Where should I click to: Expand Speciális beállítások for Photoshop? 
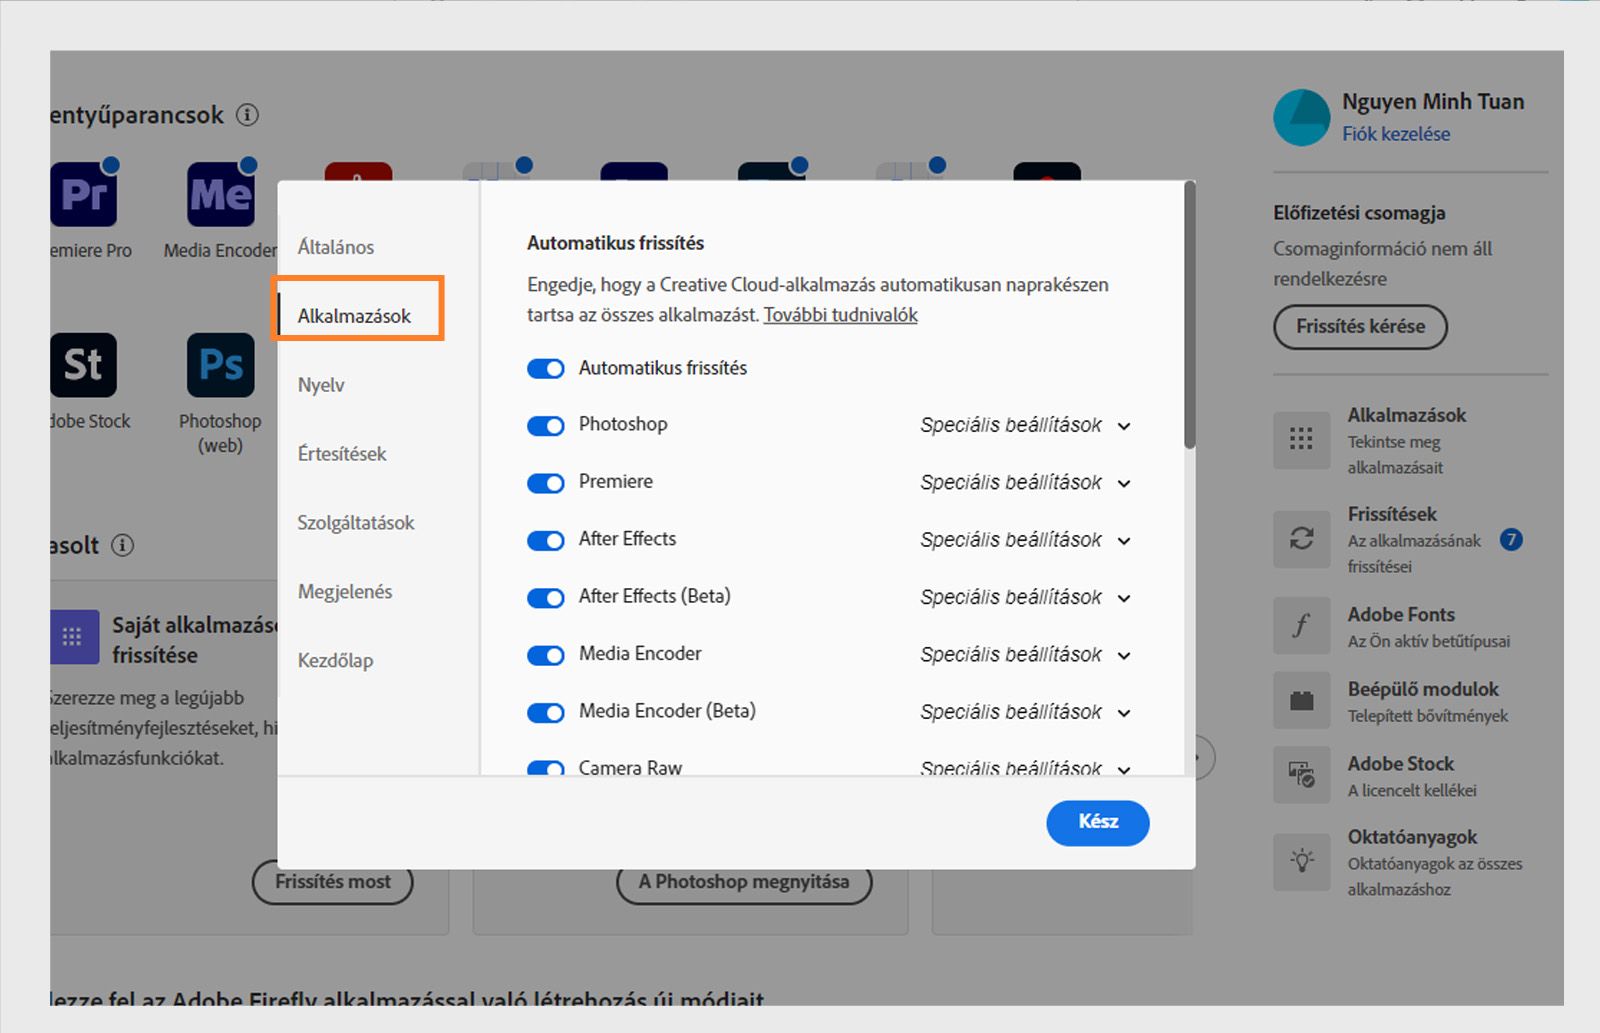1026,425
